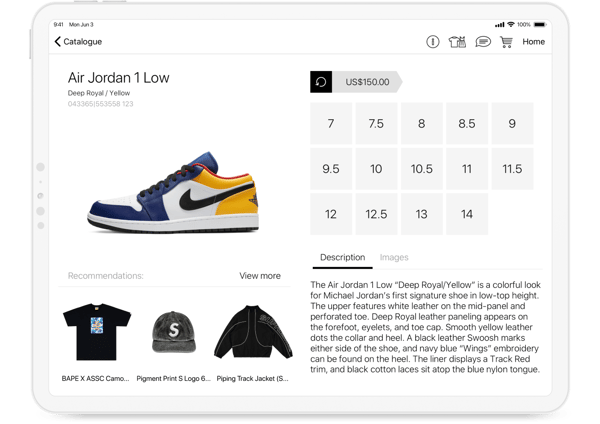The image size is (600, 424).
Task: Open the Pigment Print S Logo cap
Action: pyautogui.click(x=174, y=331)
